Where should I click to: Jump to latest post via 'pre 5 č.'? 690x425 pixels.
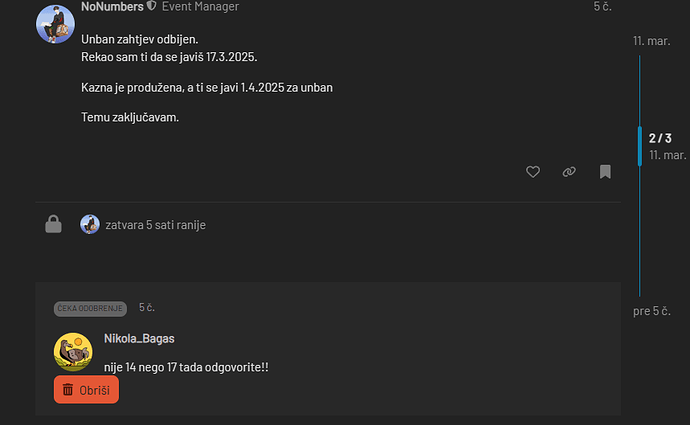click(652, 311)
